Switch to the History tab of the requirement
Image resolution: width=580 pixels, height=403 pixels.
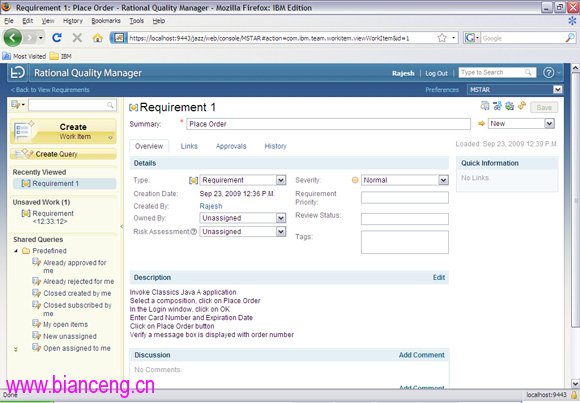tap(276, 146)
